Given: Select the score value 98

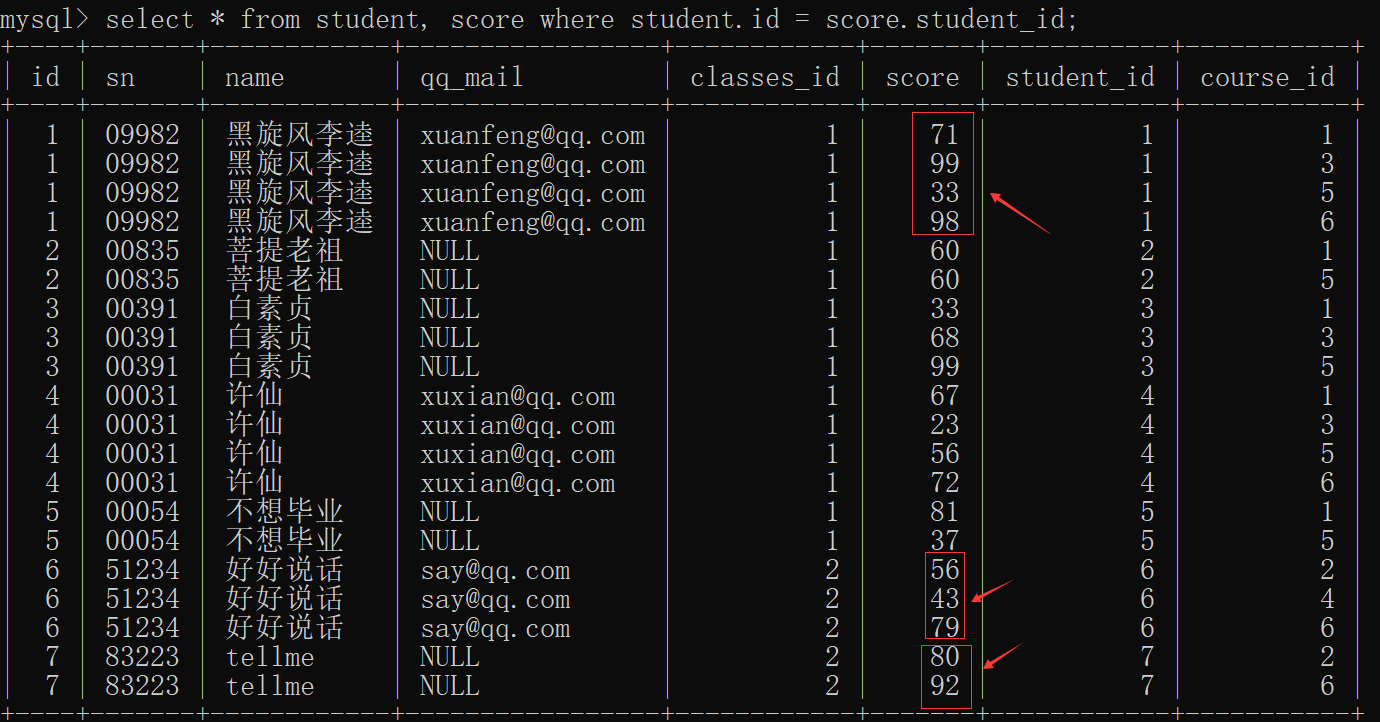Looking at the screenshot, I should [x=944, y=222].
